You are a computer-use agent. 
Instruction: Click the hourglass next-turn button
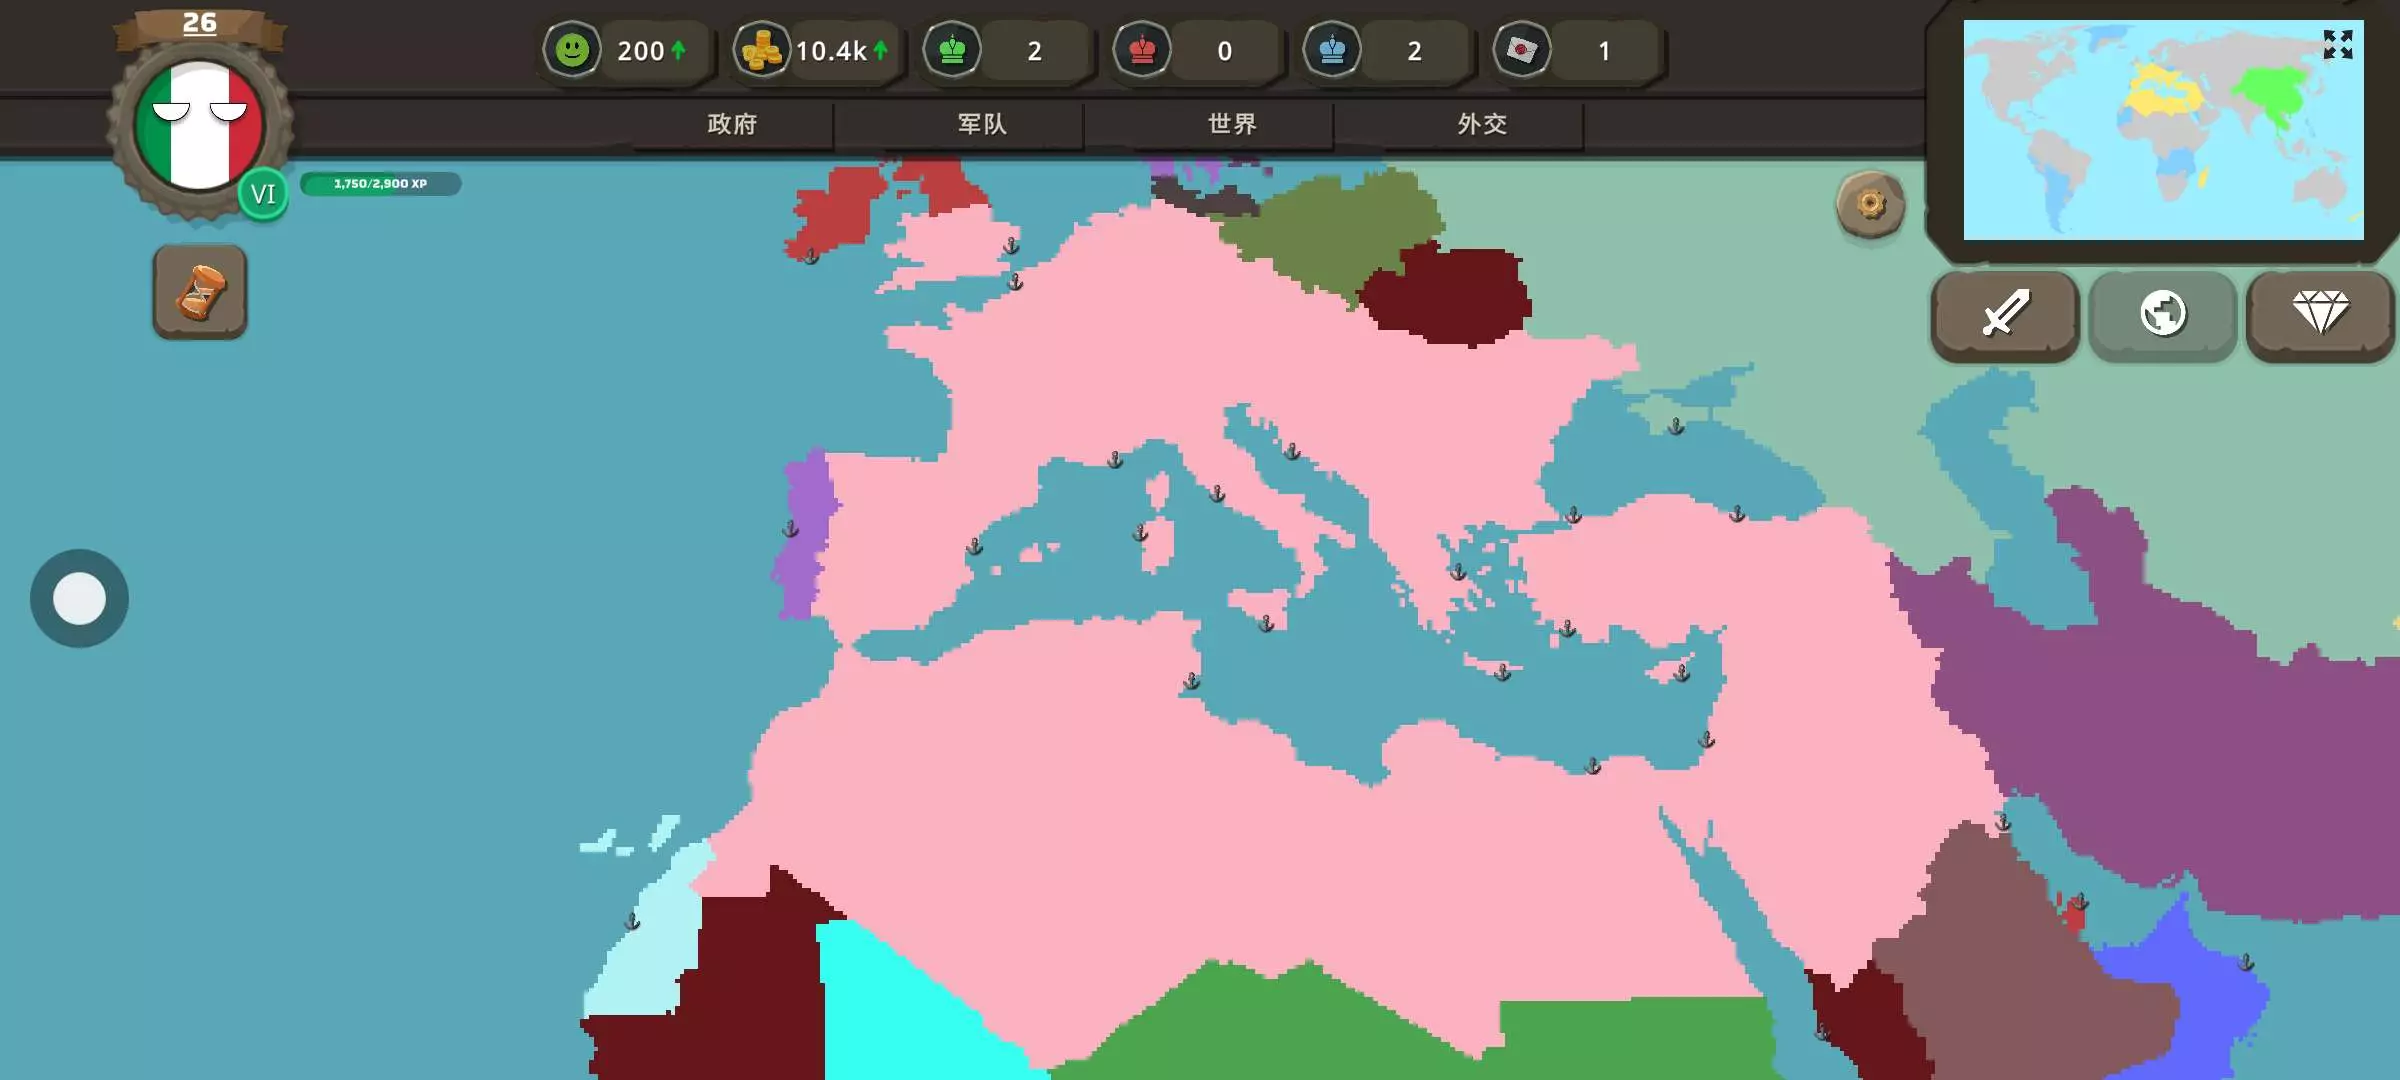pos(200,292)
